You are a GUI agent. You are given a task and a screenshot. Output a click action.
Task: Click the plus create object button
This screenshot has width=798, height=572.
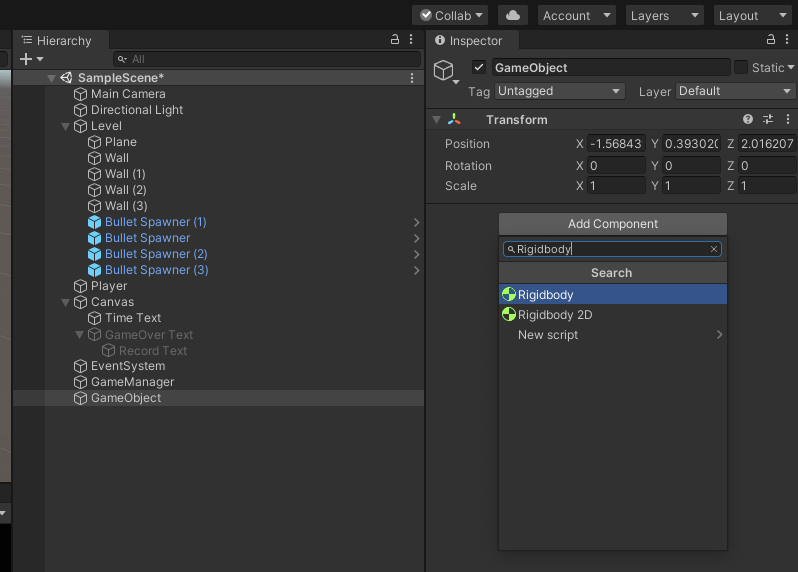31,59
